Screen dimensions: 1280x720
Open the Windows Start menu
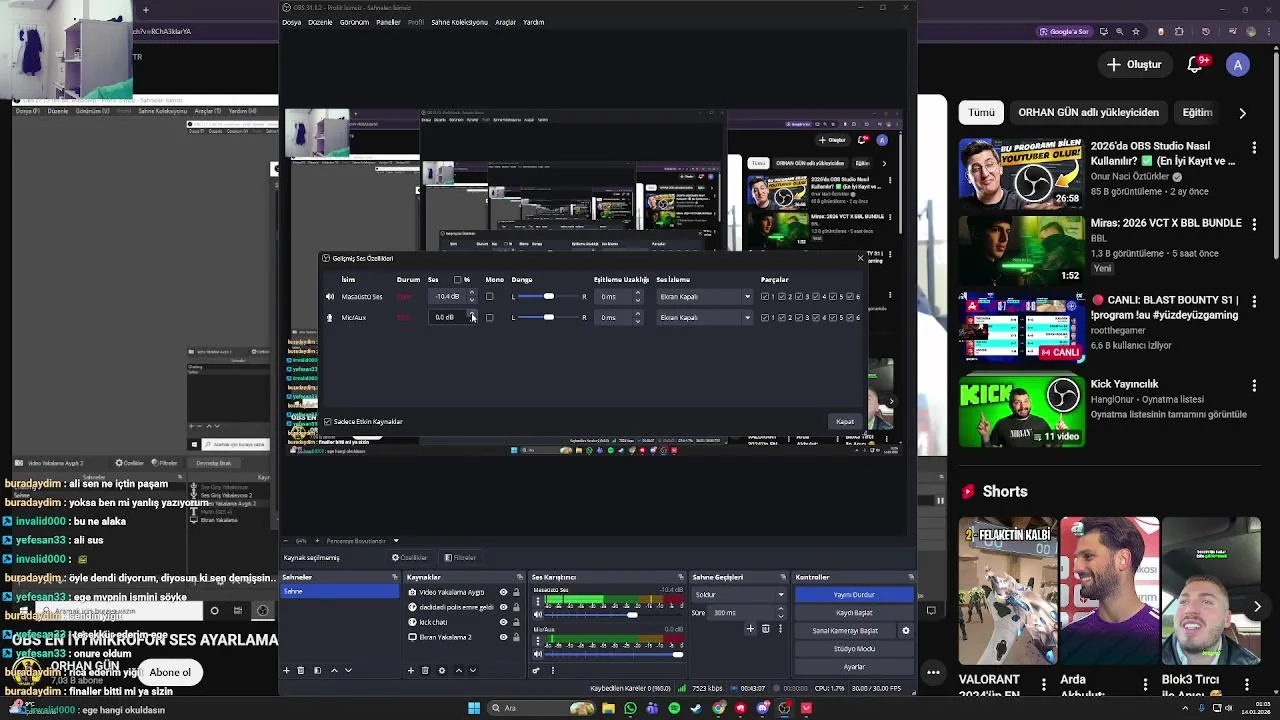(474, 708)
